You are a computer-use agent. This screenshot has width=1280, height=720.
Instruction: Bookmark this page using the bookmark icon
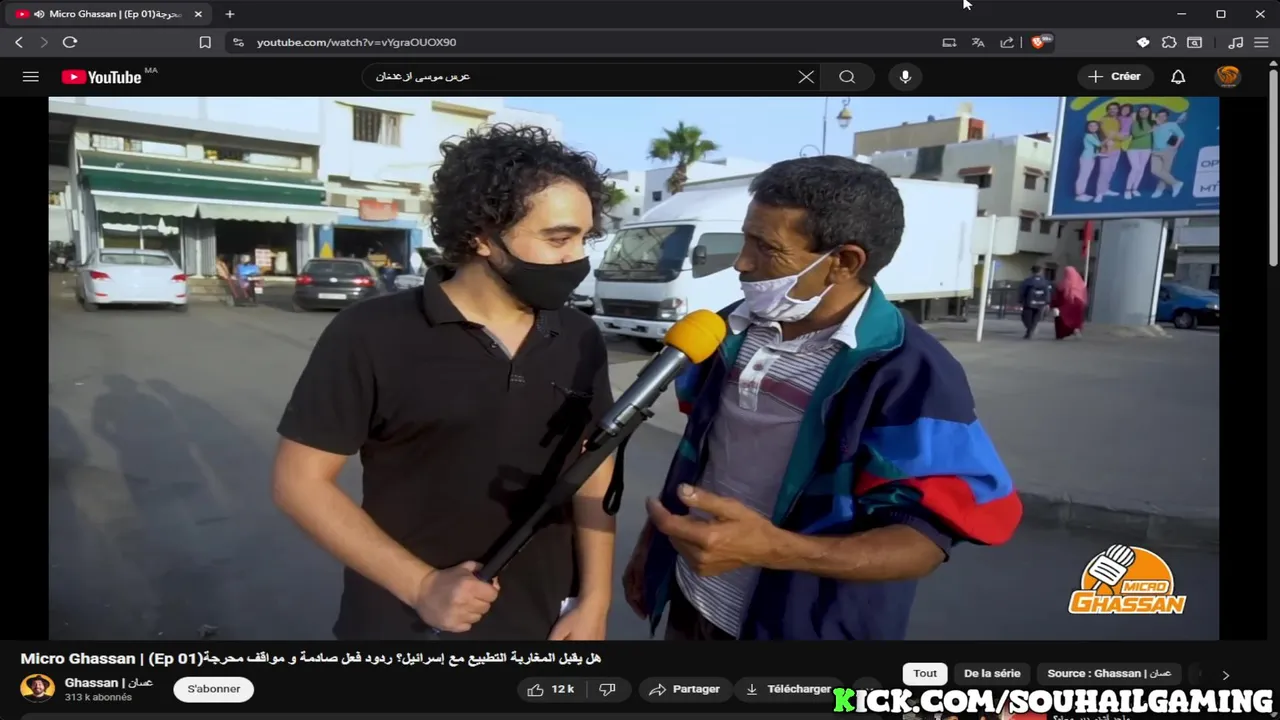(205, 42)
